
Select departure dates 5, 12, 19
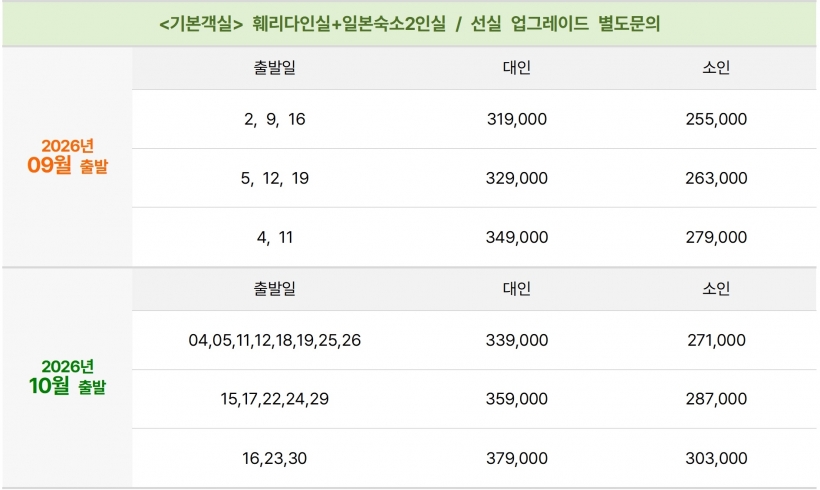[275, 178]
